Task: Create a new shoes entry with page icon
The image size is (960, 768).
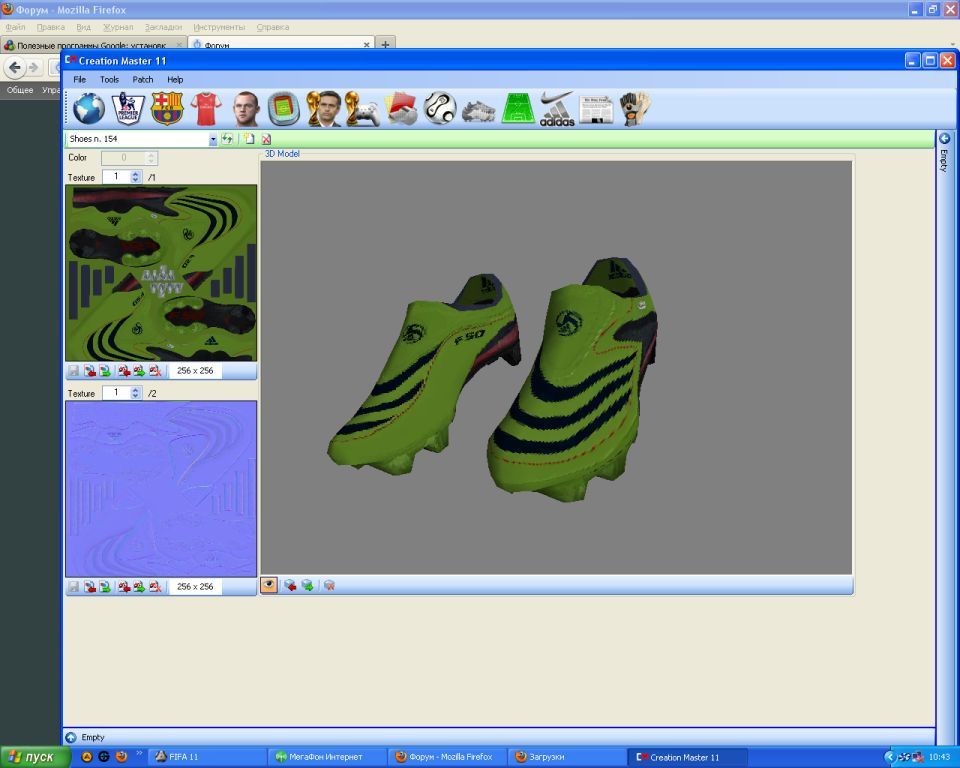Action: pyautogui.click(x=249, y=139)
